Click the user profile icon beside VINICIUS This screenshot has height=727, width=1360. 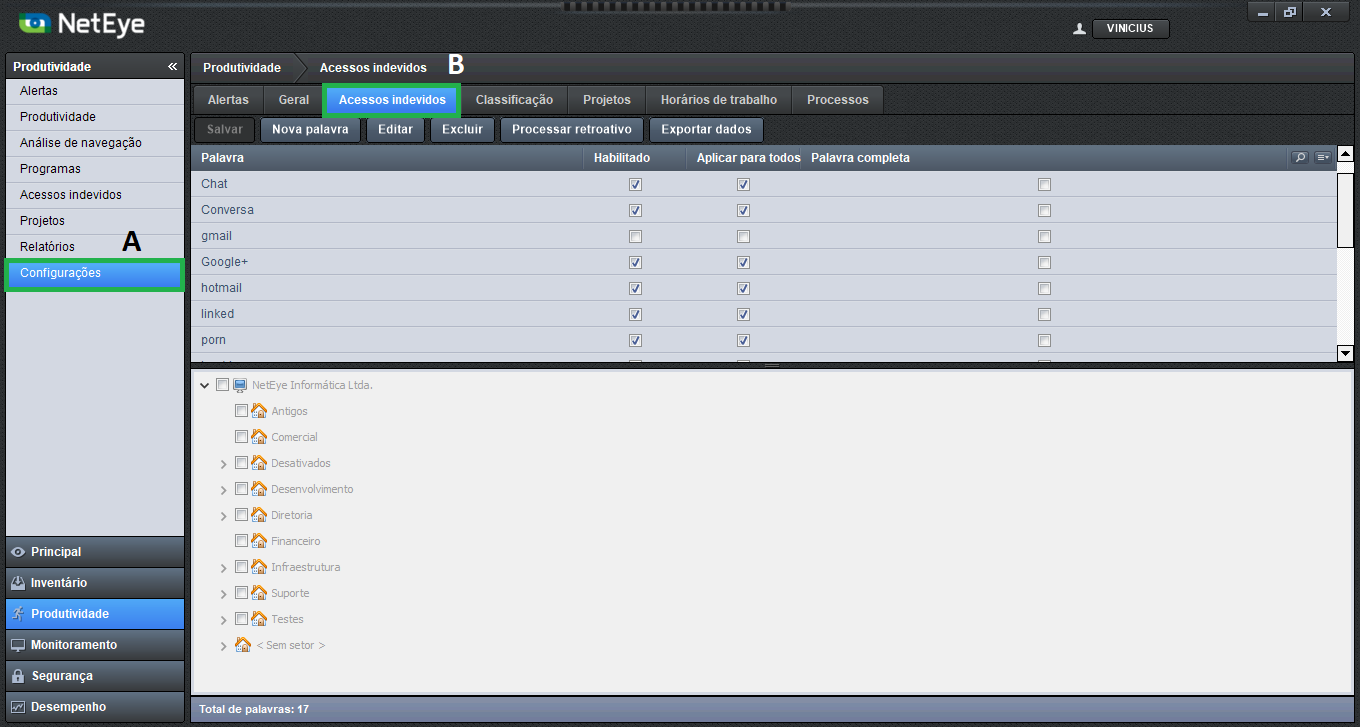point(1079,29)
